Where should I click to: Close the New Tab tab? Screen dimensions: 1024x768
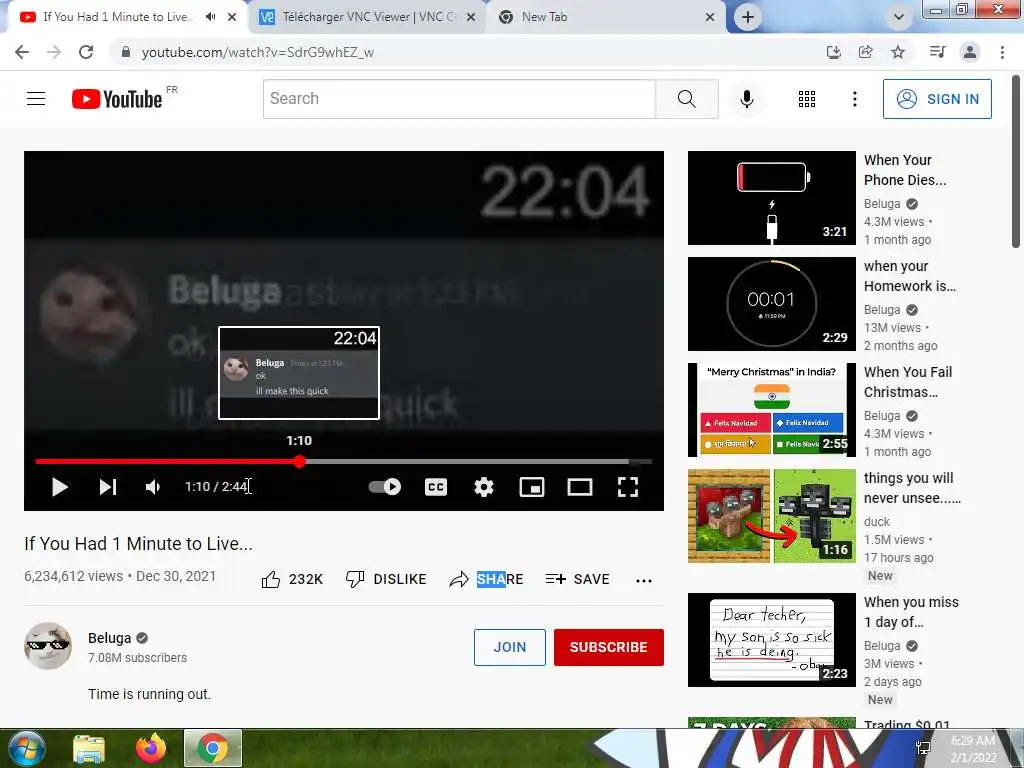point(710,17)
